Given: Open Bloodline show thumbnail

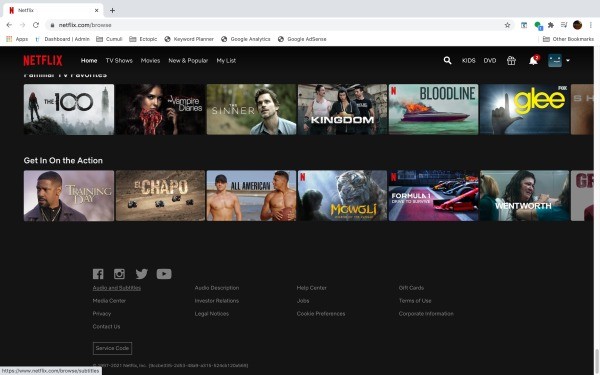Looking at the screenshot, I should point(434,109).
